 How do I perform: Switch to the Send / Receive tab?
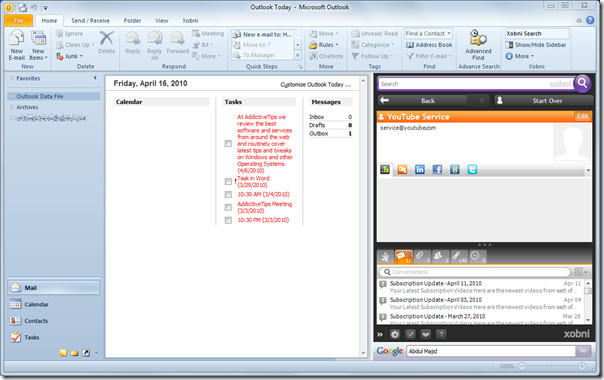(90, 20)
